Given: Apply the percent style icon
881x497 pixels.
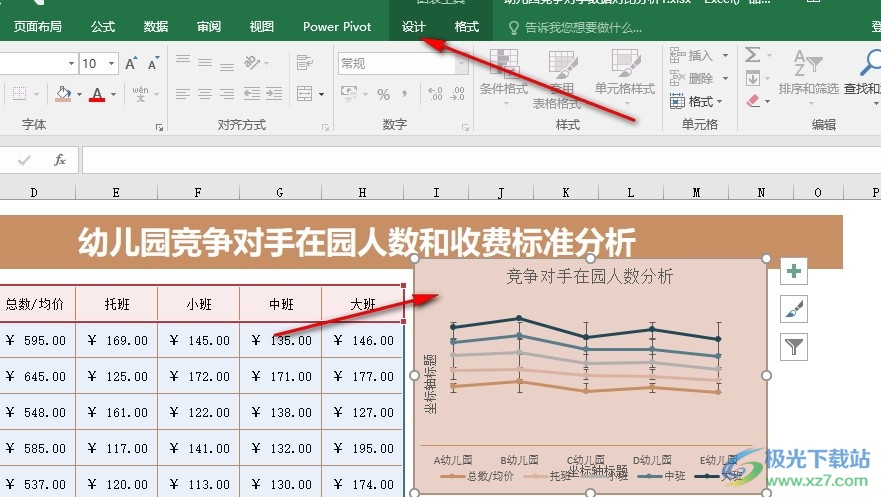Looking at the screenshot, I should (x=383, y=94).
